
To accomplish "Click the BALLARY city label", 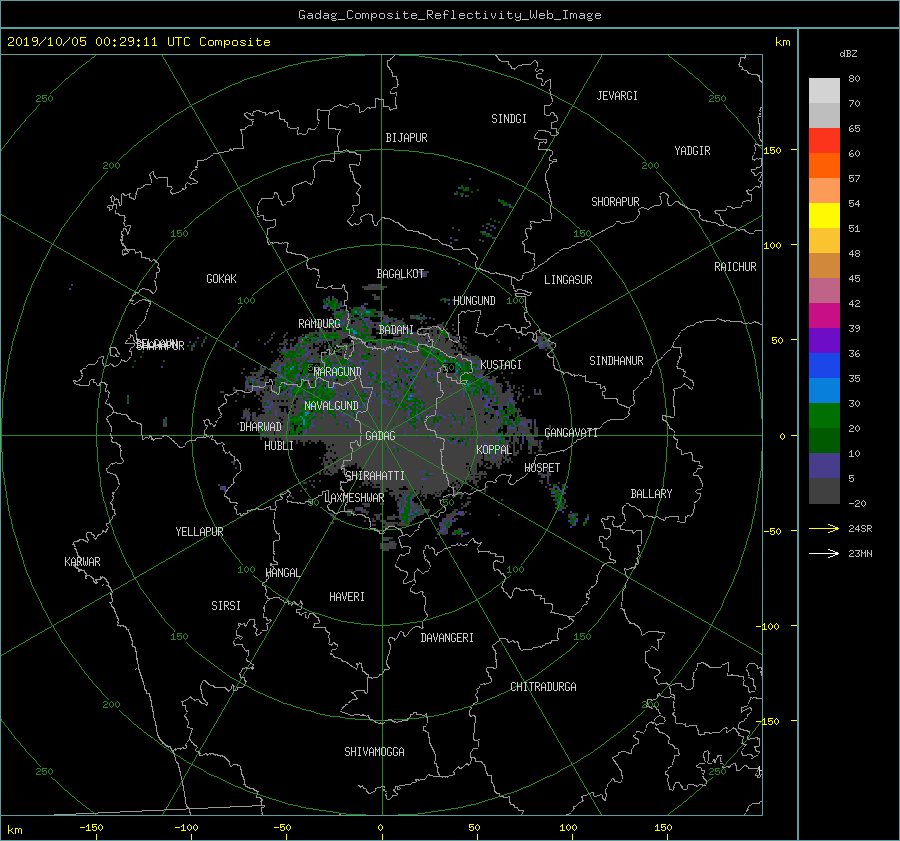I will click(651, 494).
